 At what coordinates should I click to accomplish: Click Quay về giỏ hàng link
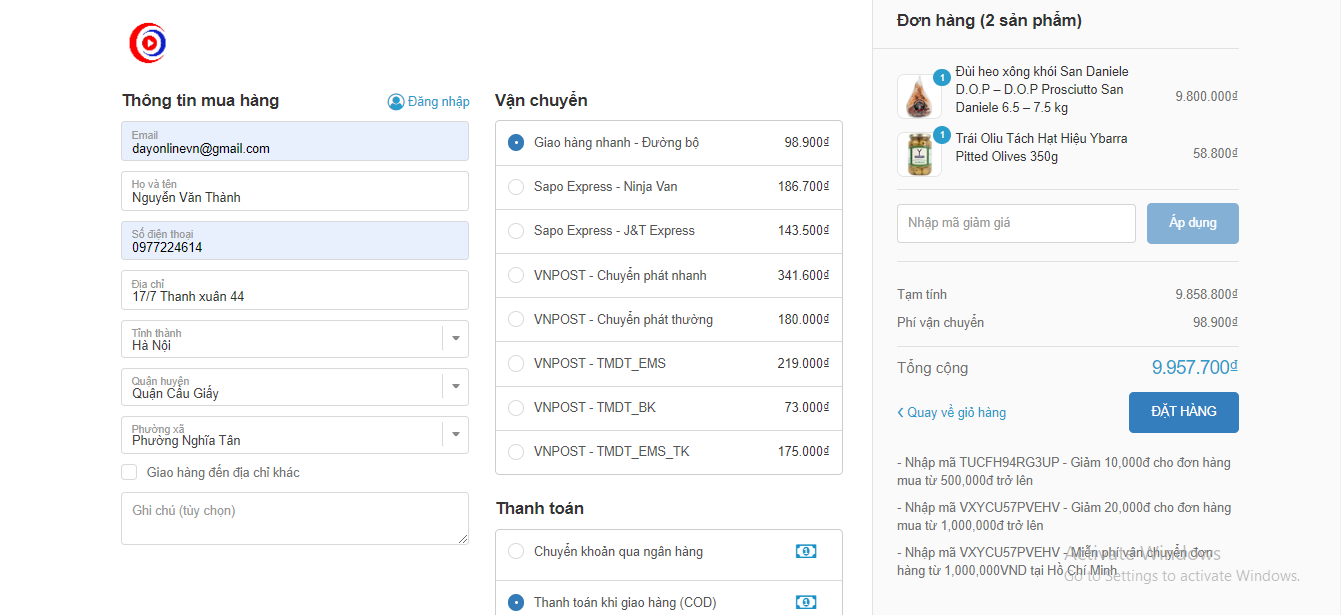click(956, 413)
